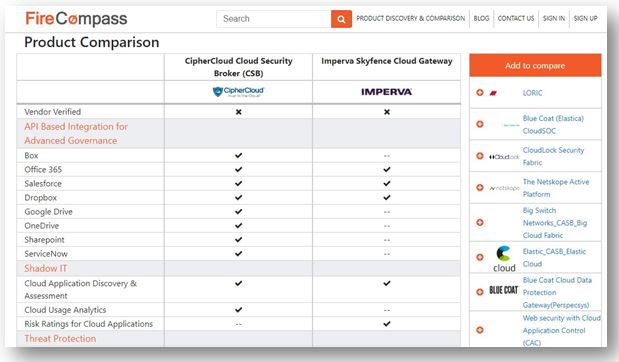Click CipherCloud checkmark in ServiceNow row
The image size is (619, 362).
[238, 253]
